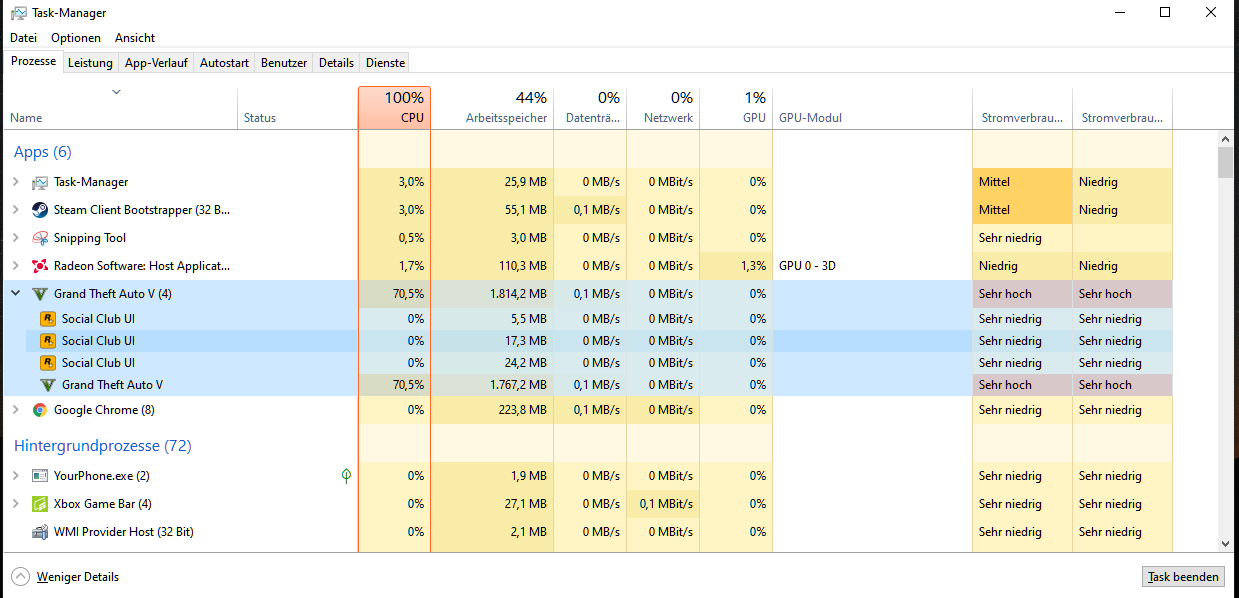Click the YourPhone.exe icon
Image resolution: width=1239 pixels, height=598 pixels.
coord(40,476)
